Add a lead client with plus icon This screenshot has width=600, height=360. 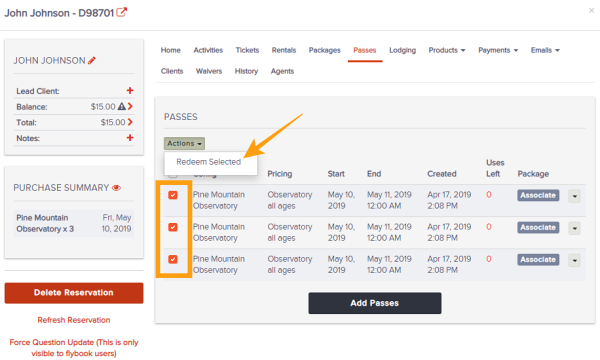pos(130,91)
